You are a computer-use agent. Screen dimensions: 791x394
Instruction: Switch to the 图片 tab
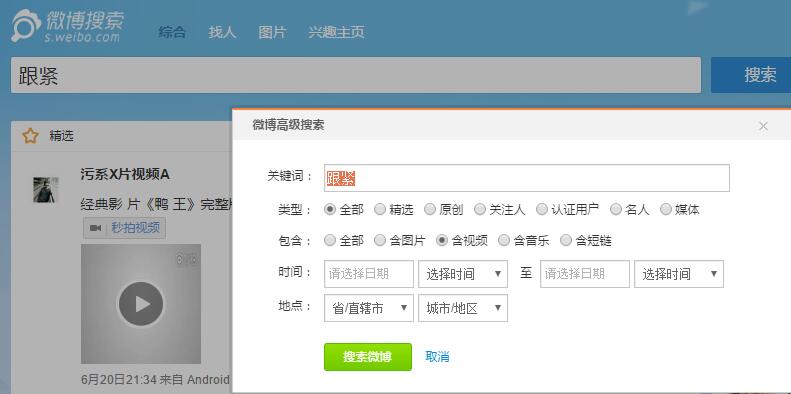[x=272, y=32]
